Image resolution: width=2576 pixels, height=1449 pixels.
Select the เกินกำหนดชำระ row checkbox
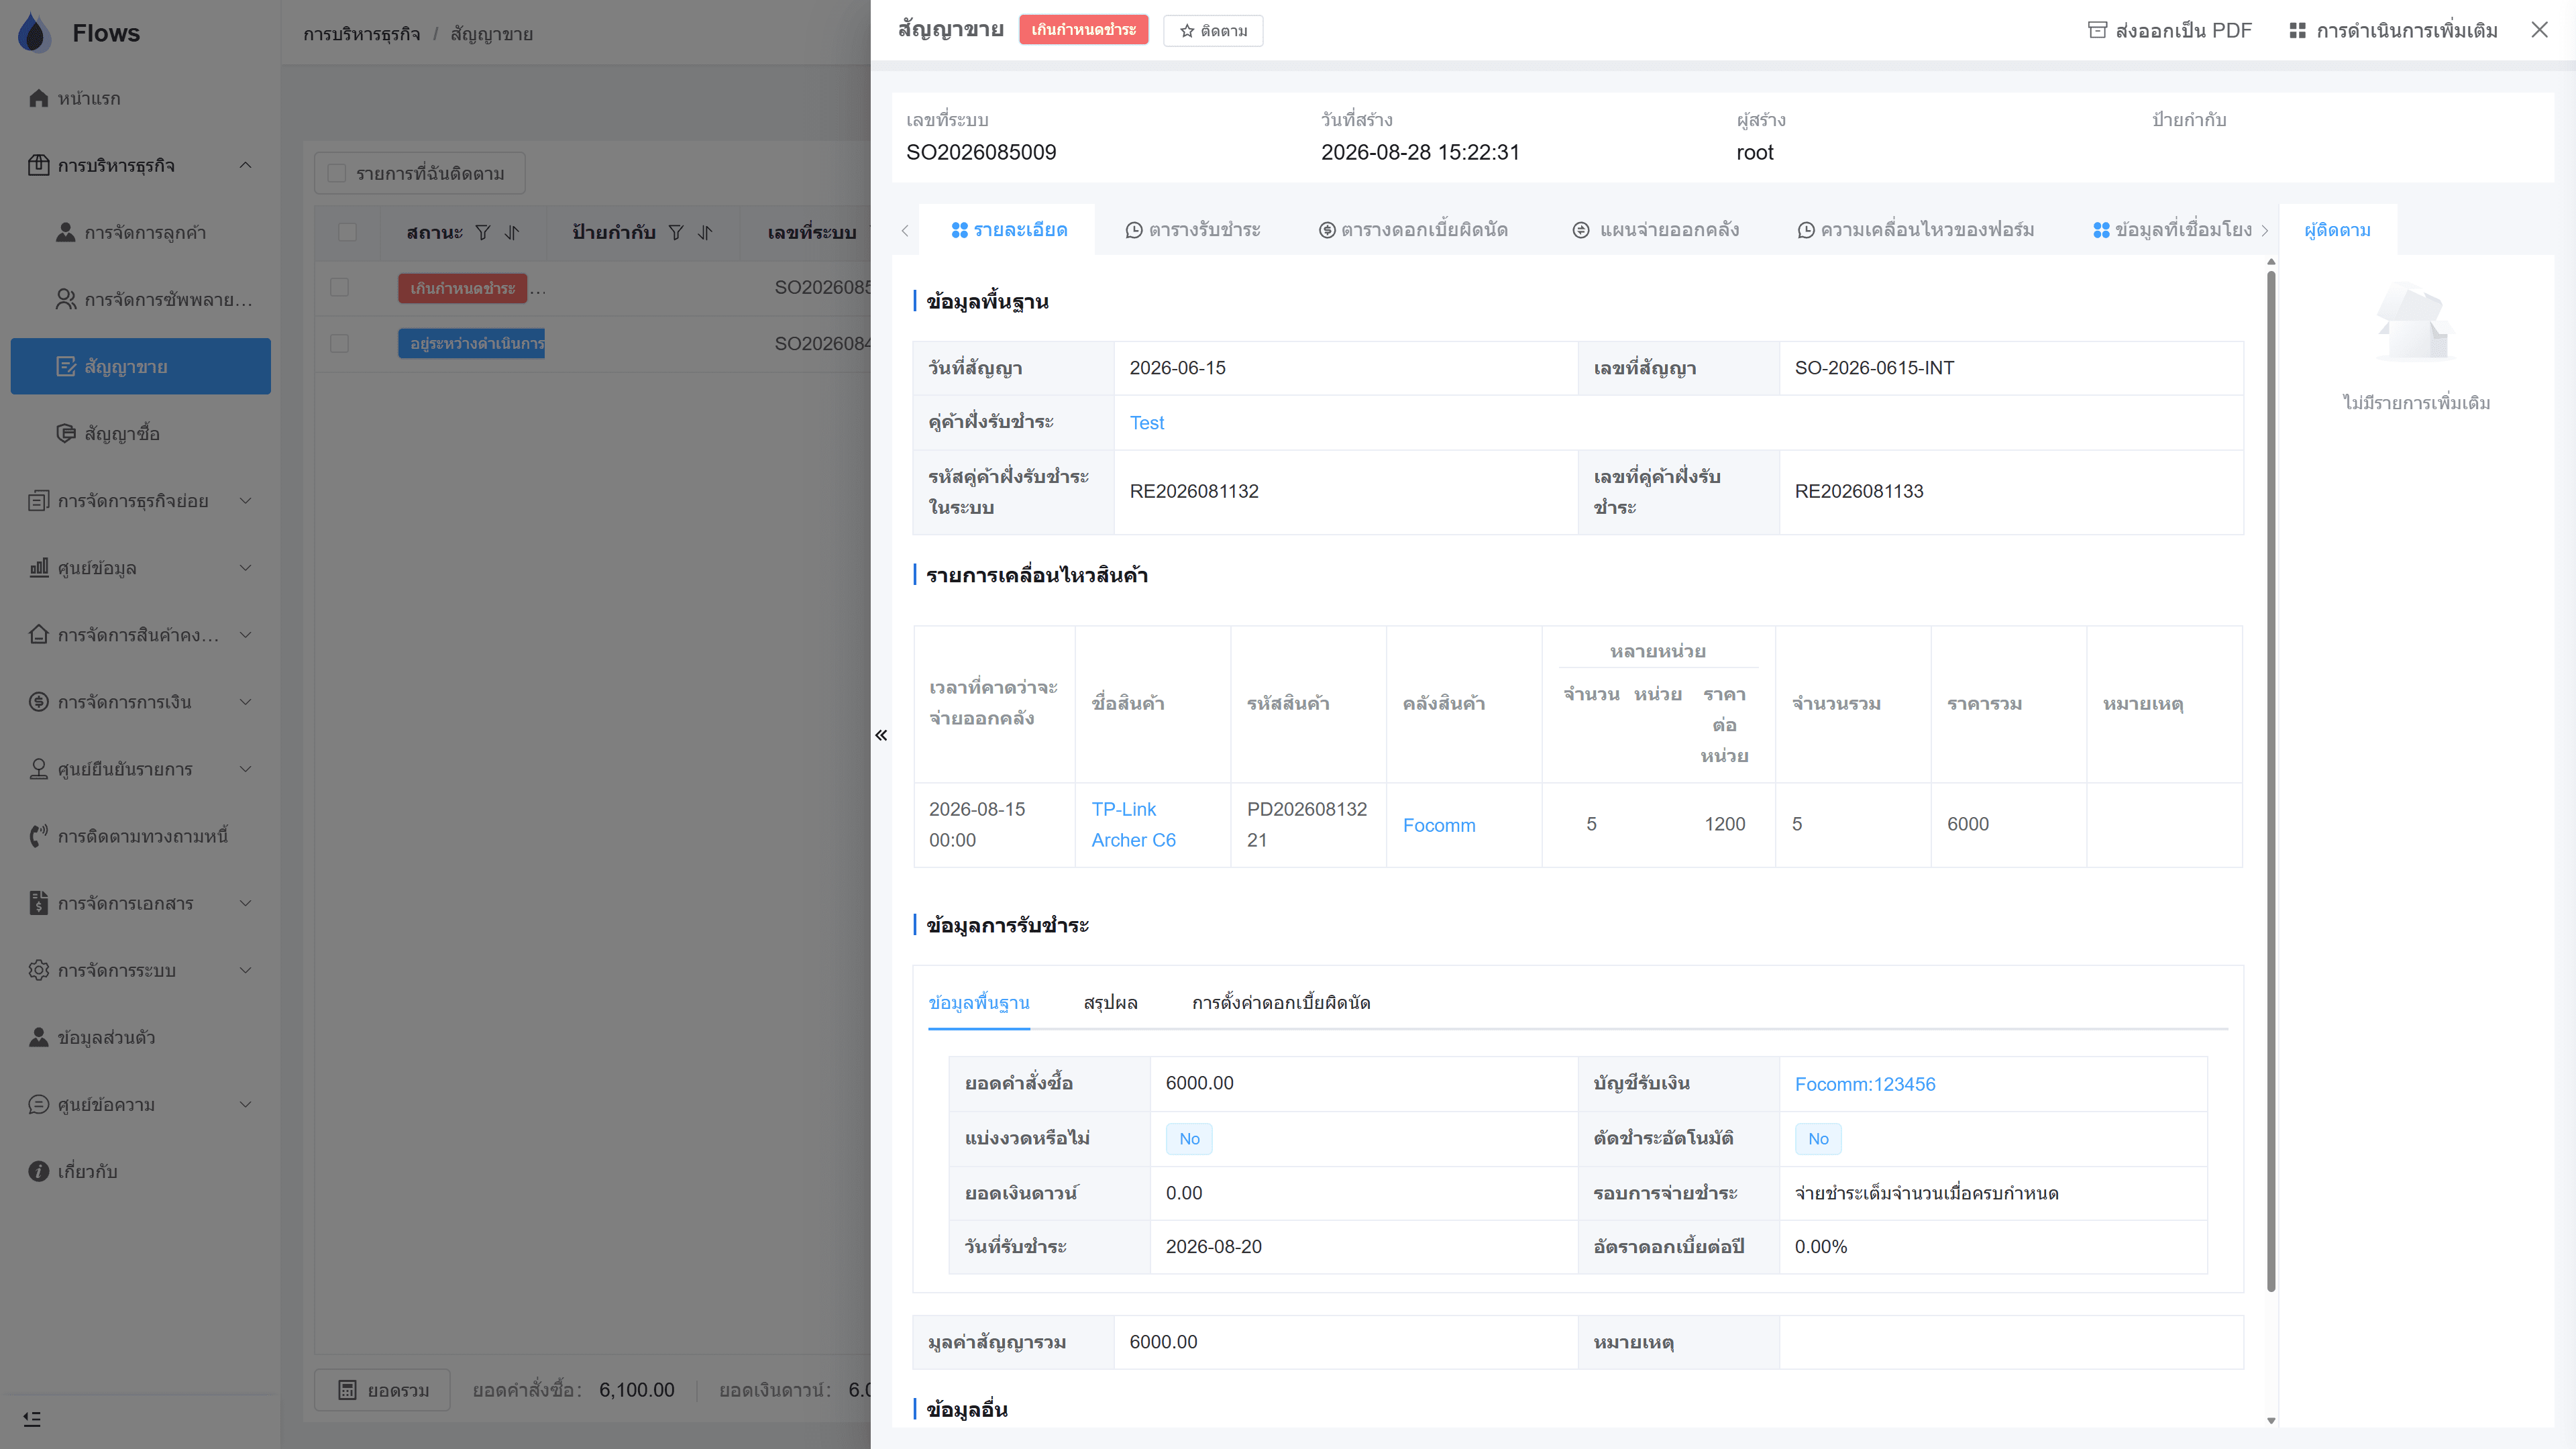tap(339, 288)
